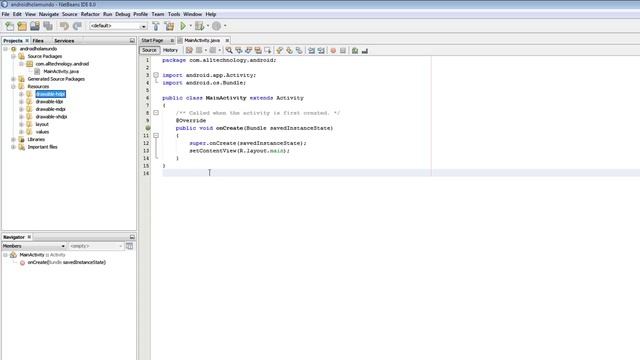Expand the Generated Source Packages node
The image size is (640, 360).
point(13,79)
